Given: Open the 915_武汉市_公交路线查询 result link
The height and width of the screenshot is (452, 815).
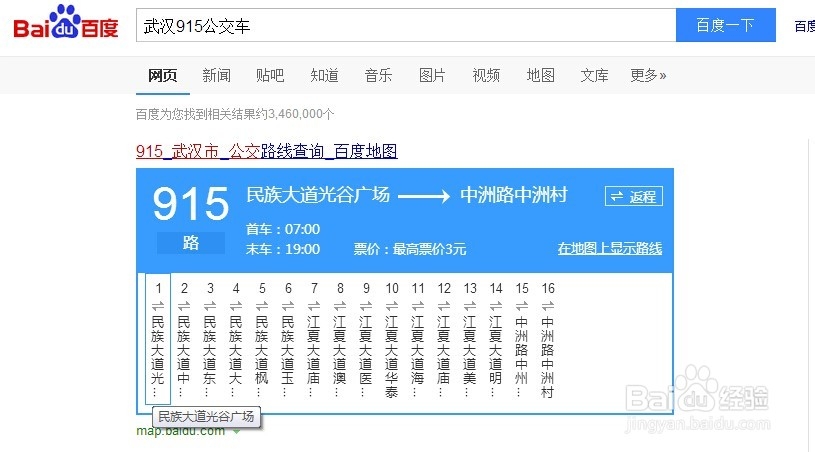Looking at the screenshot, I should 267,151.
